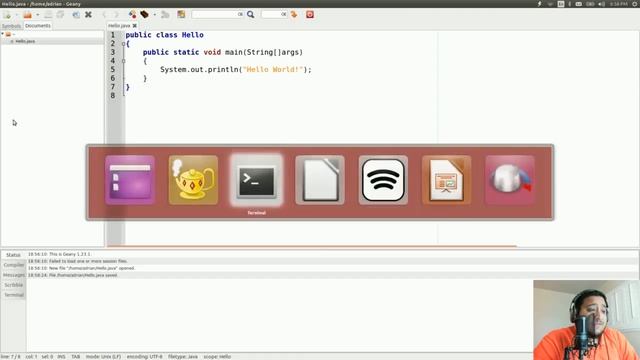Select Spotify icon in app switcher
This screenshot has height=360, width=640.
coord(383,180)
